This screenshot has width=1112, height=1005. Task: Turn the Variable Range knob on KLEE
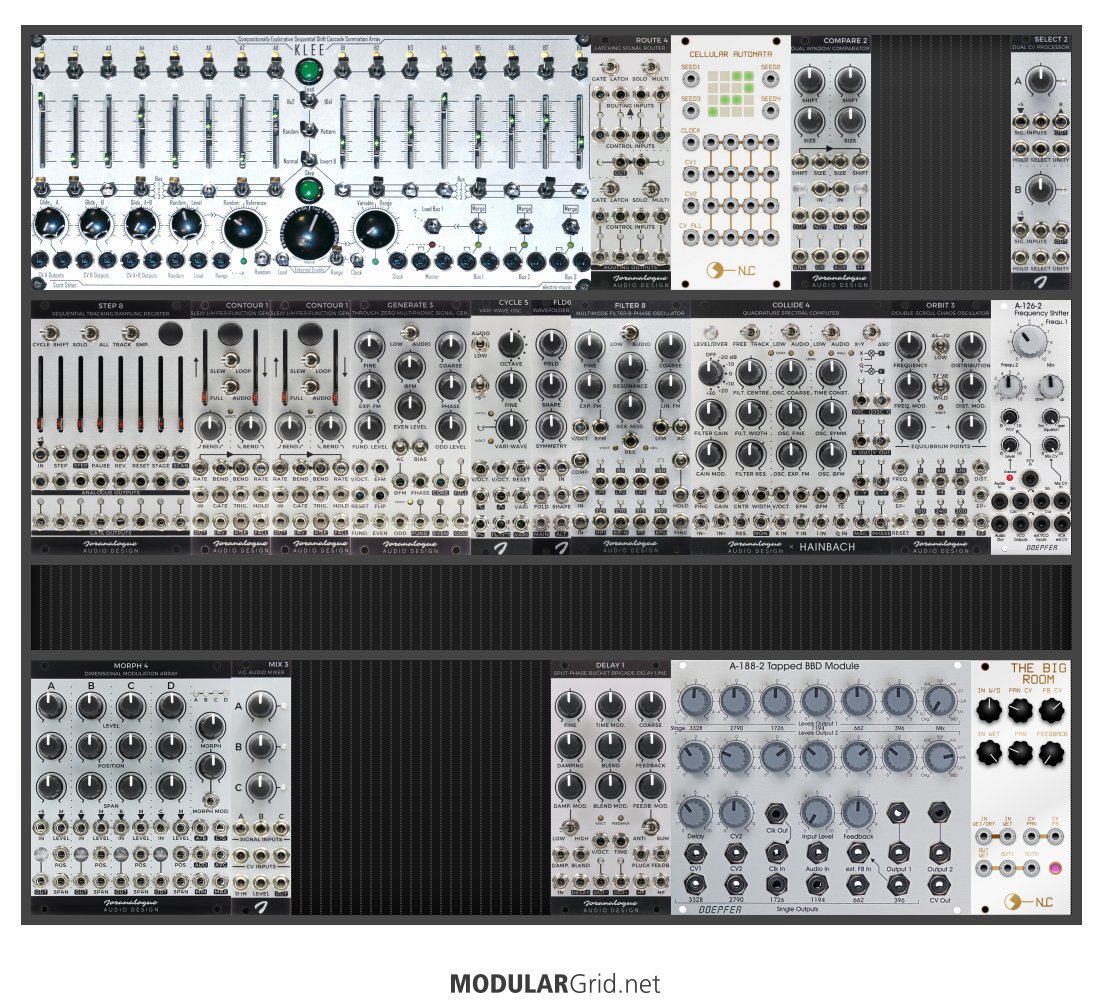374,230
